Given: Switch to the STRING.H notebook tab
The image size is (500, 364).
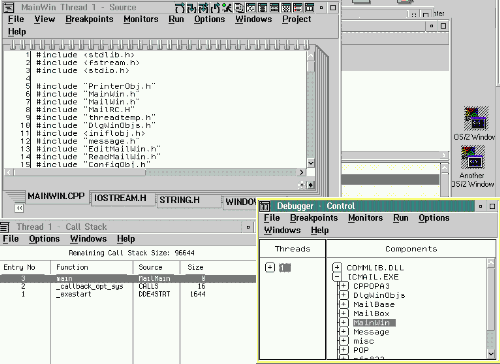Looking at the screenshot, I should (x=179, y=200).
